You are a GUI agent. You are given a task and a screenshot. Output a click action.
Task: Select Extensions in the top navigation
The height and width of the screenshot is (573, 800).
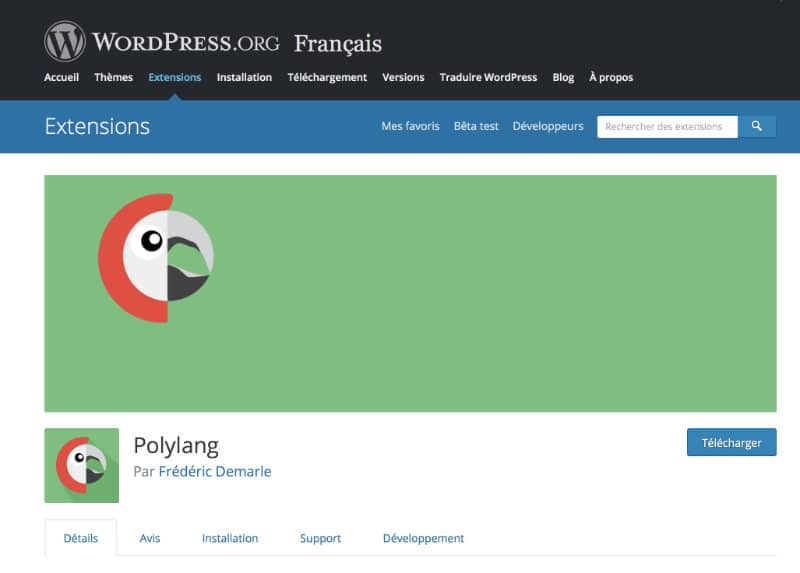pyautogui.click(x=174, y=78)
